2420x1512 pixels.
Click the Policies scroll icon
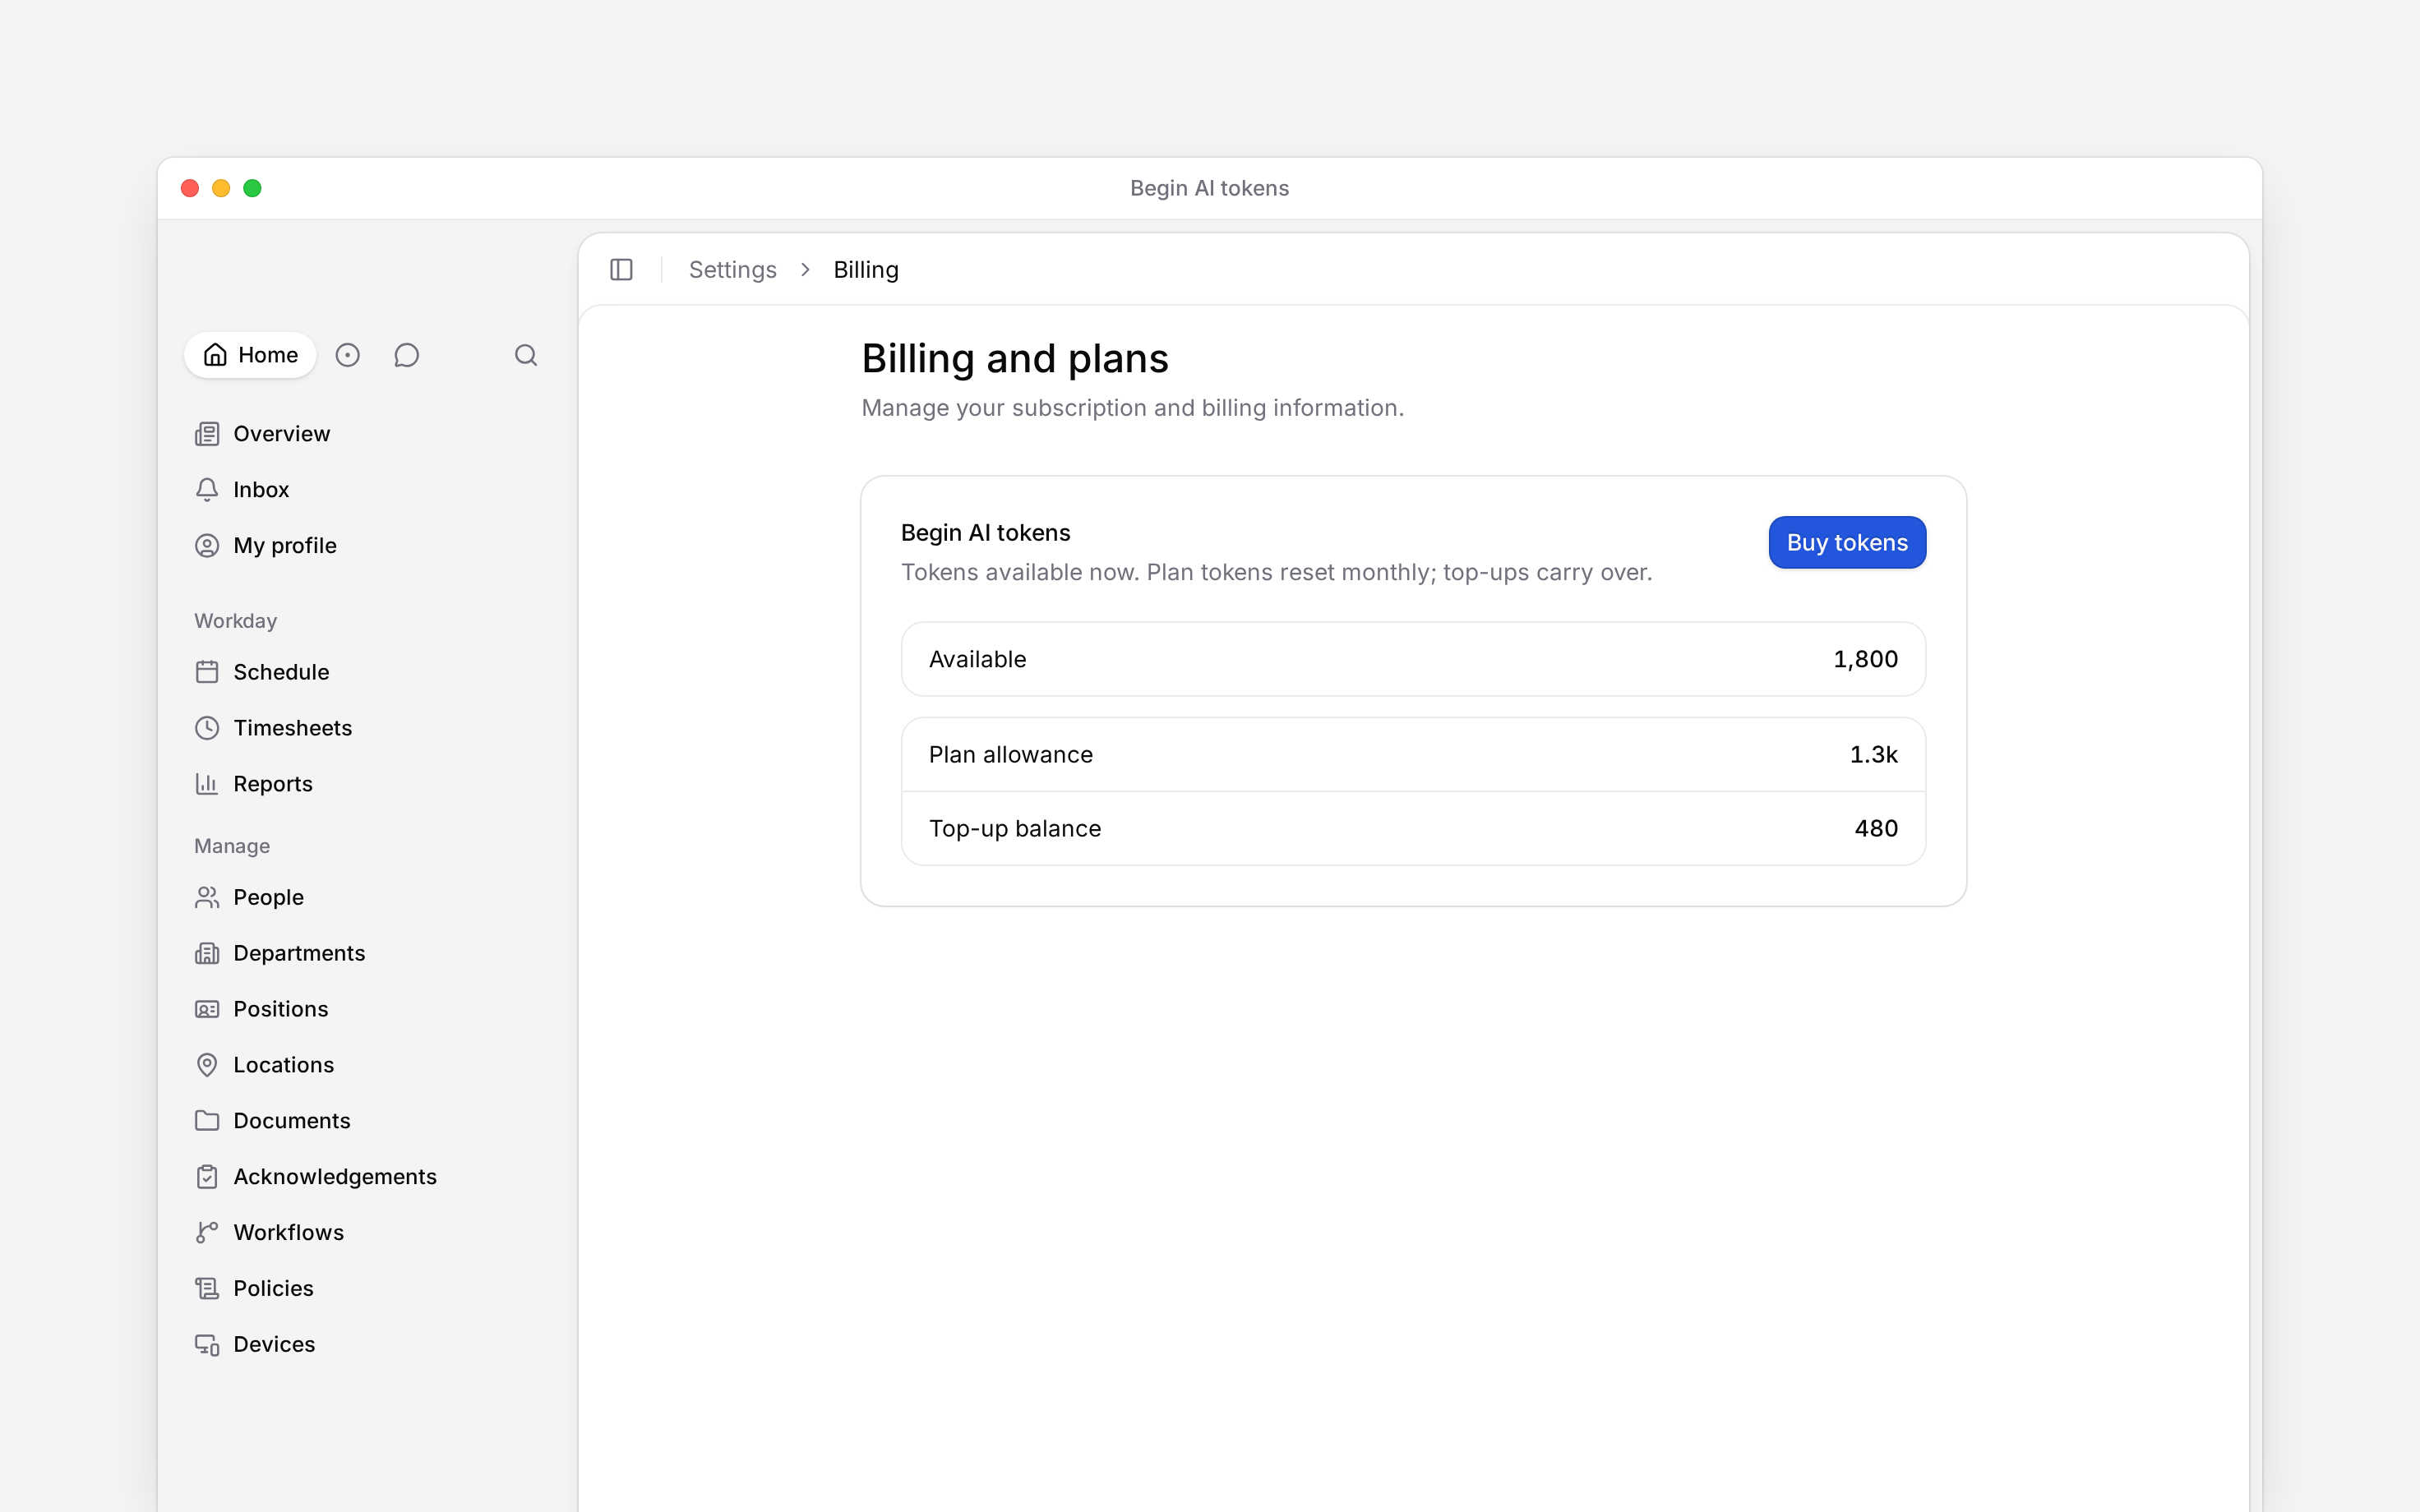tap(207, 1289)
